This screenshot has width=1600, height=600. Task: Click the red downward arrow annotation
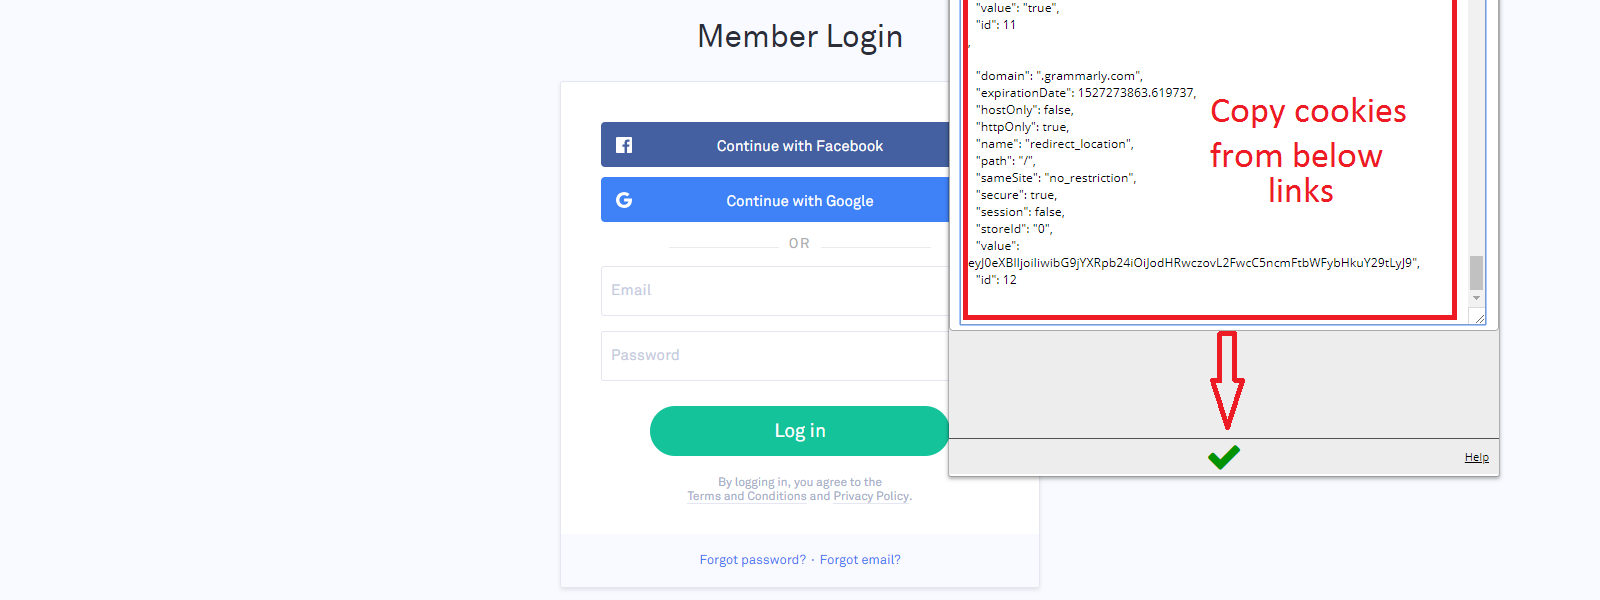click(x=1227, y=380)
